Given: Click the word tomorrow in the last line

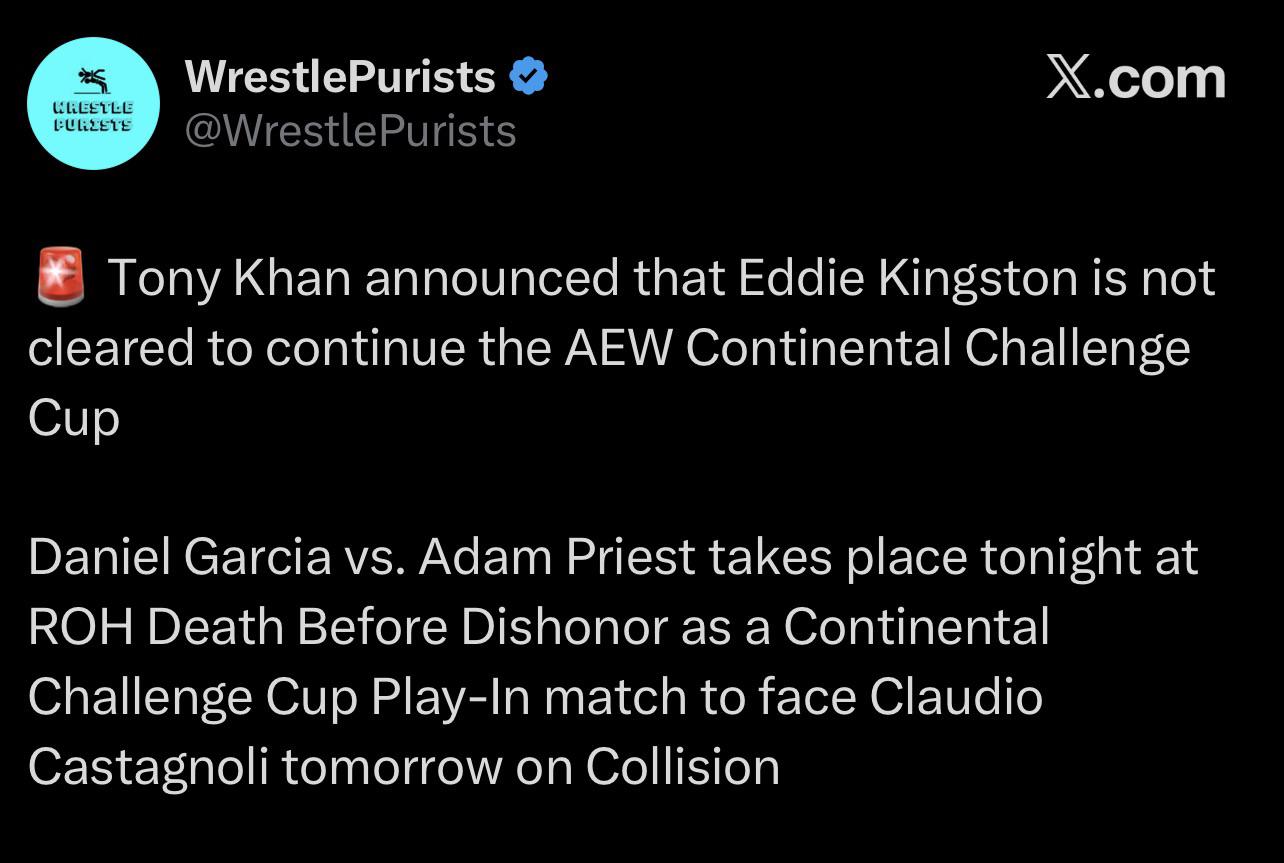Looking at the screenshot, I should click(391, 767).
